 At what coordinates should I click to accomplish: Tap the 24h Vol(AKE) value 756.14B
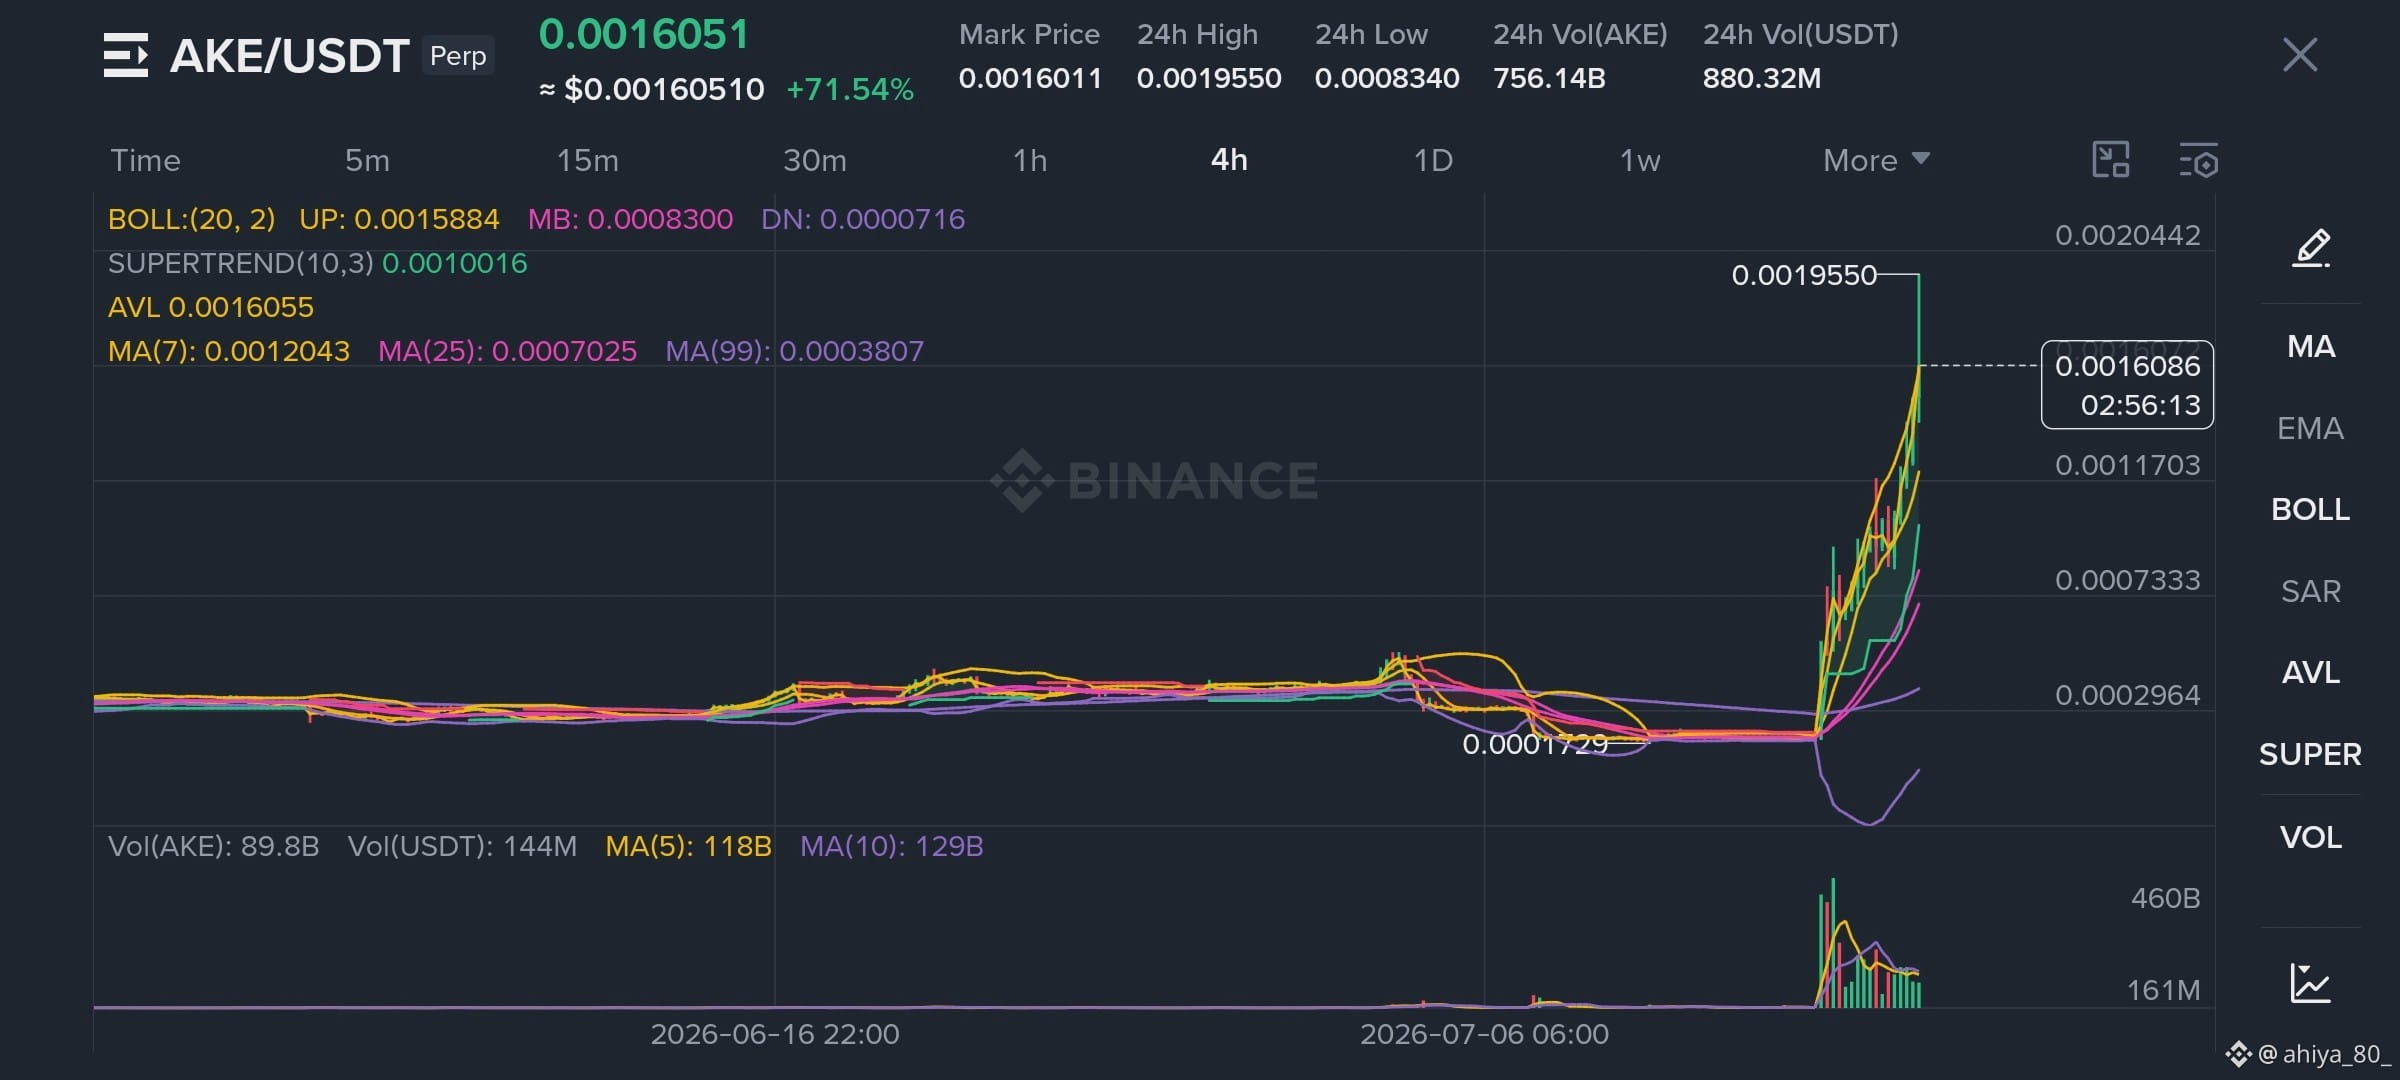point(1549,78)
